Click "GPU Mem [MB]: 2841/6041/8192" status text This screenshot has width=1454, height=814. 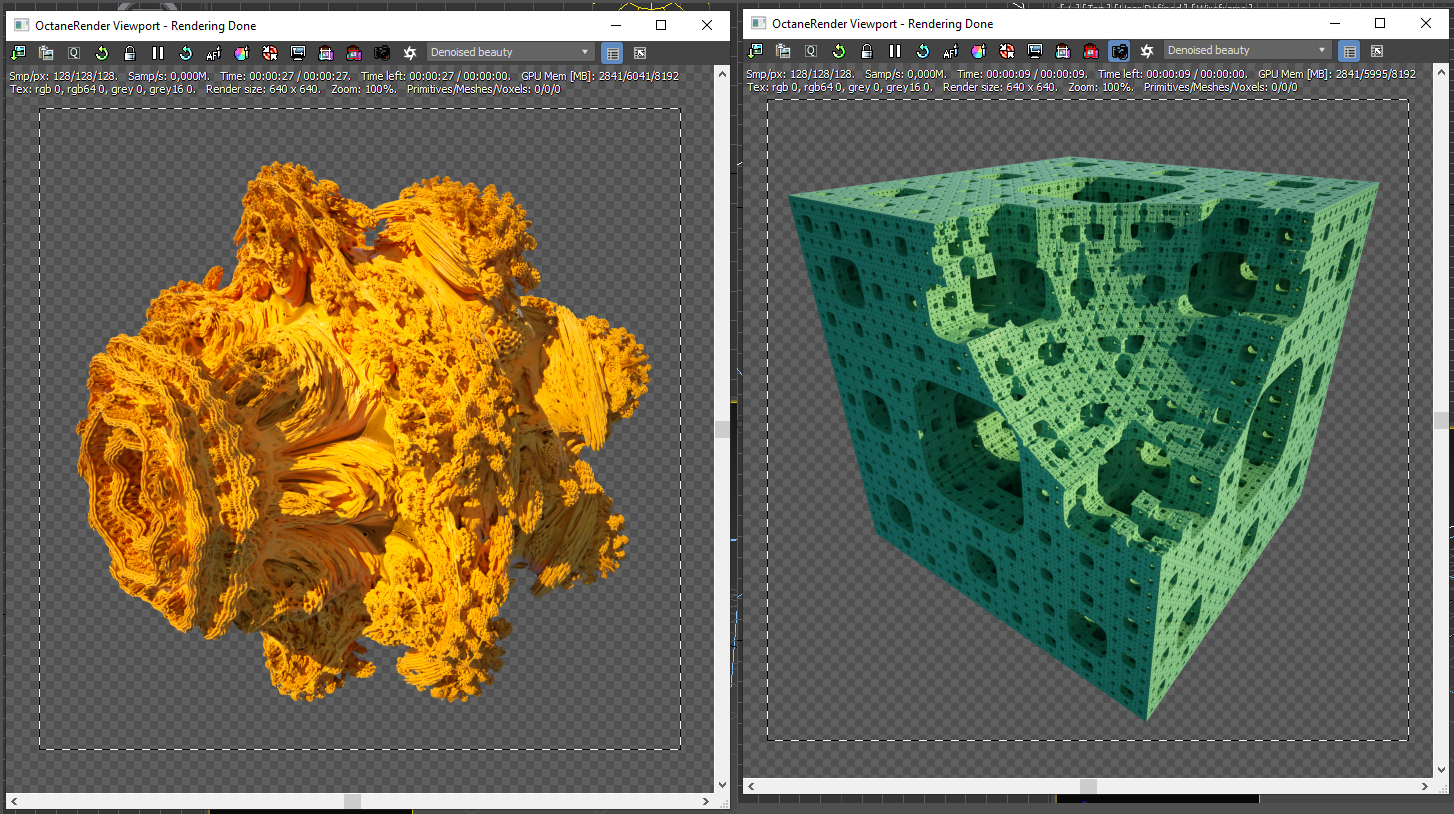pyautogui.click(x=600, y=76)
